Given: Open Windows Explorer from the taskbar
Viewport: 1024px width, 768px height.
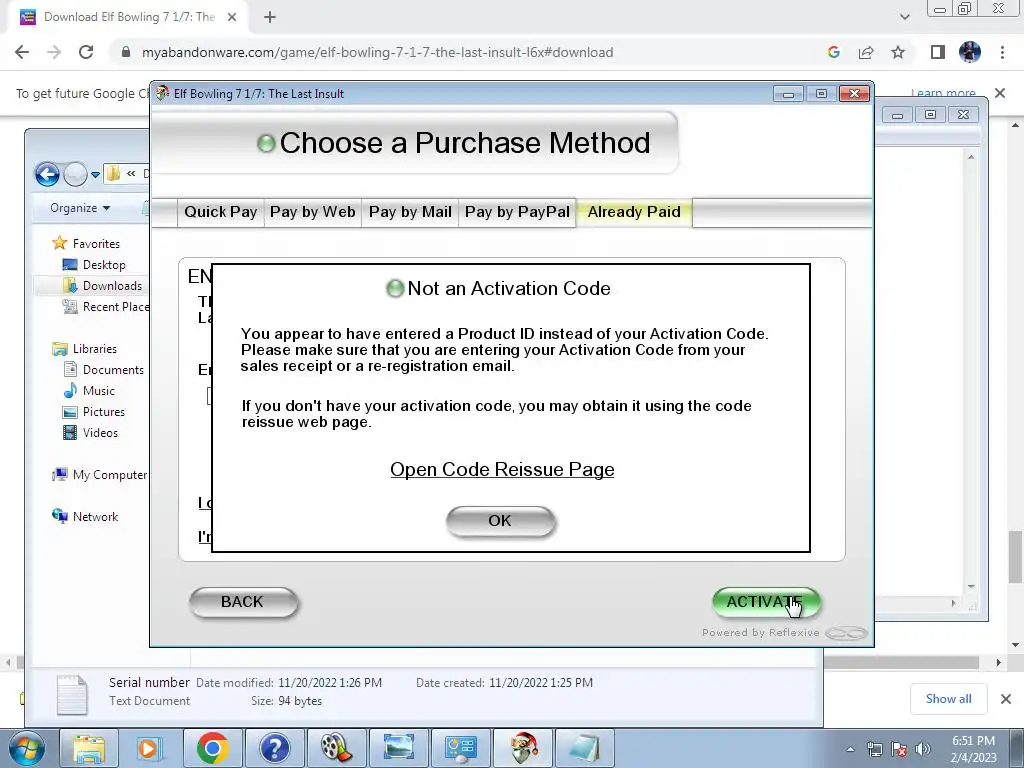Looking at the screenshot, I should (89, 748).
